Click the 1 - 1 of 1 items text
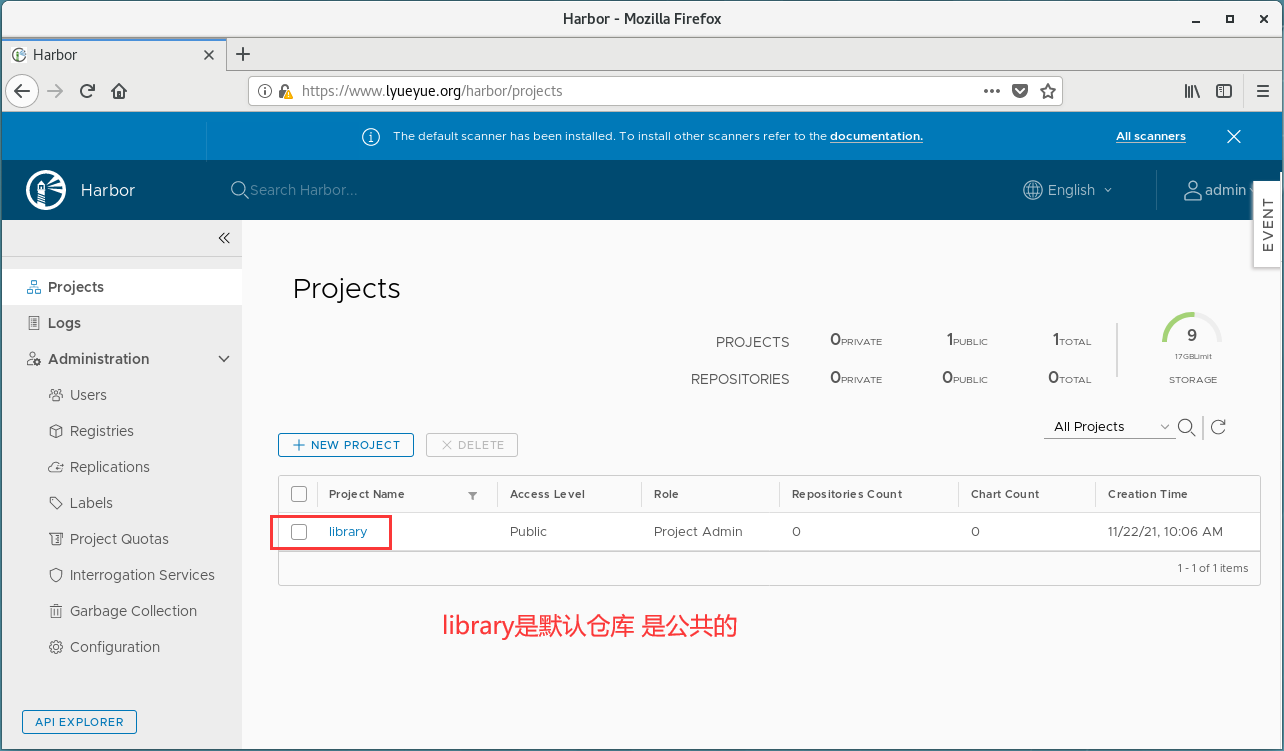Image resolution: width=1284 pixels, height=751 pixels. pos(1213,568)
